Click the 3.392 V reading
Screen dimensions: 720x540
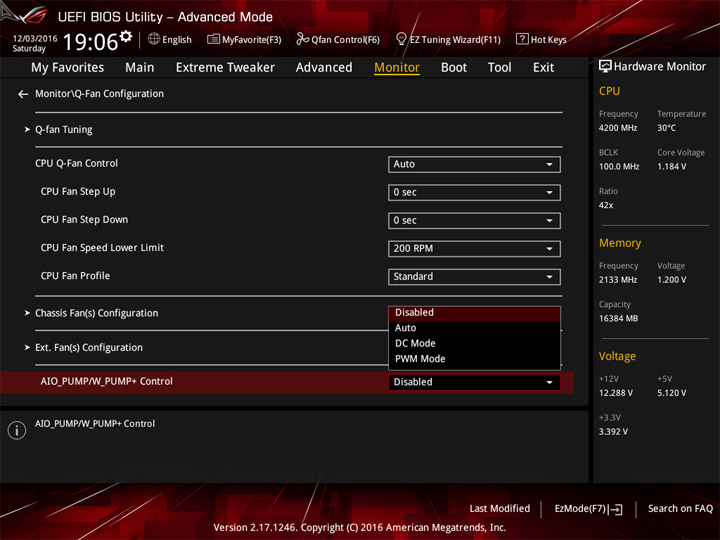613,432
